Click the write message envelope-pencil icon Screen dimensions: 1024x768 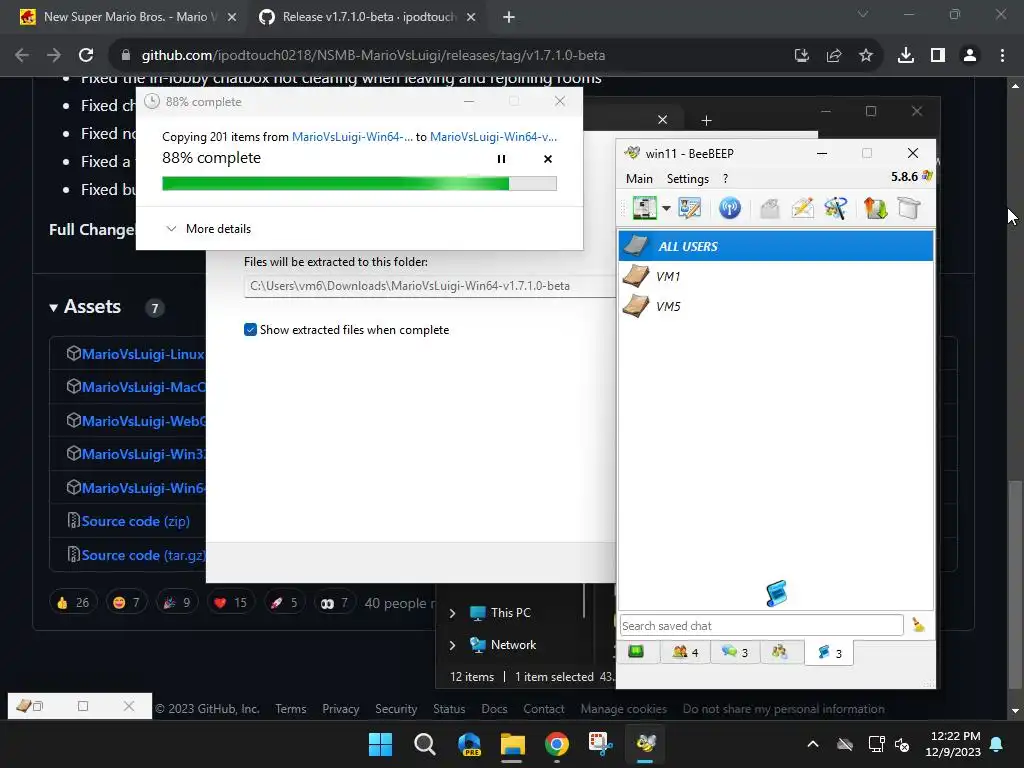pos(803,208)
